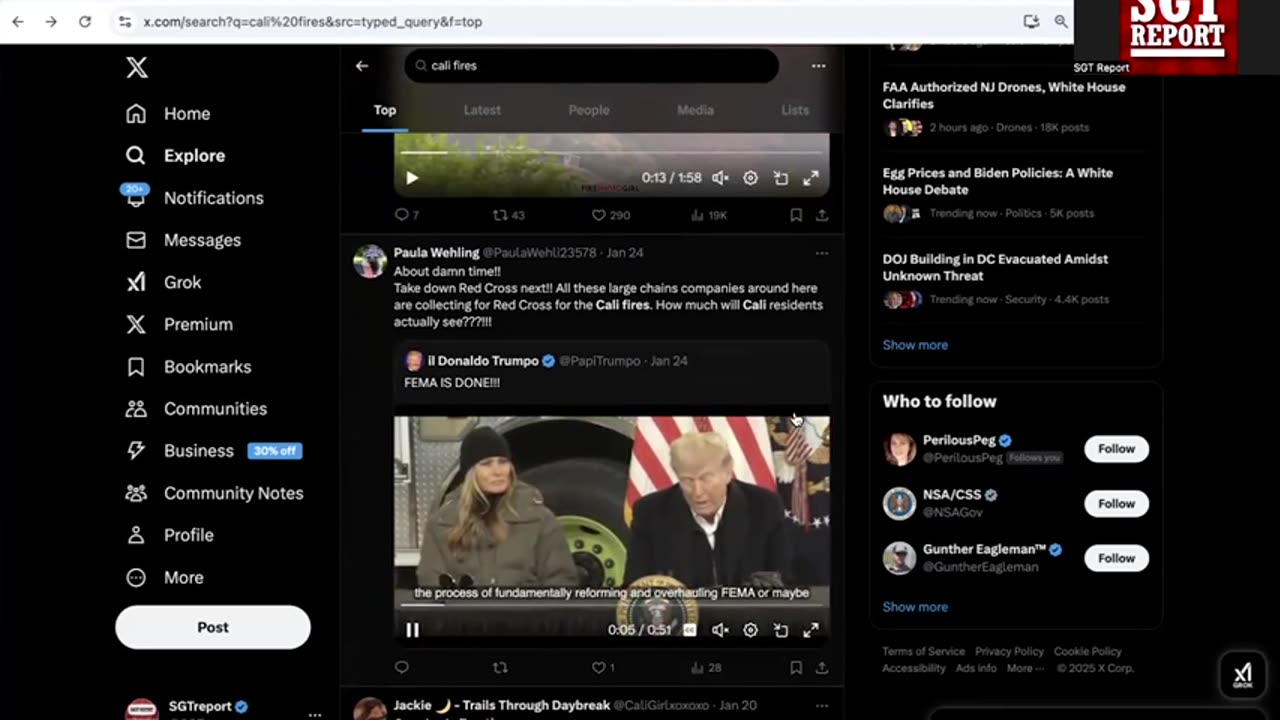Open upper video settings gear
1280x720 pixels.
click(750, 178)
